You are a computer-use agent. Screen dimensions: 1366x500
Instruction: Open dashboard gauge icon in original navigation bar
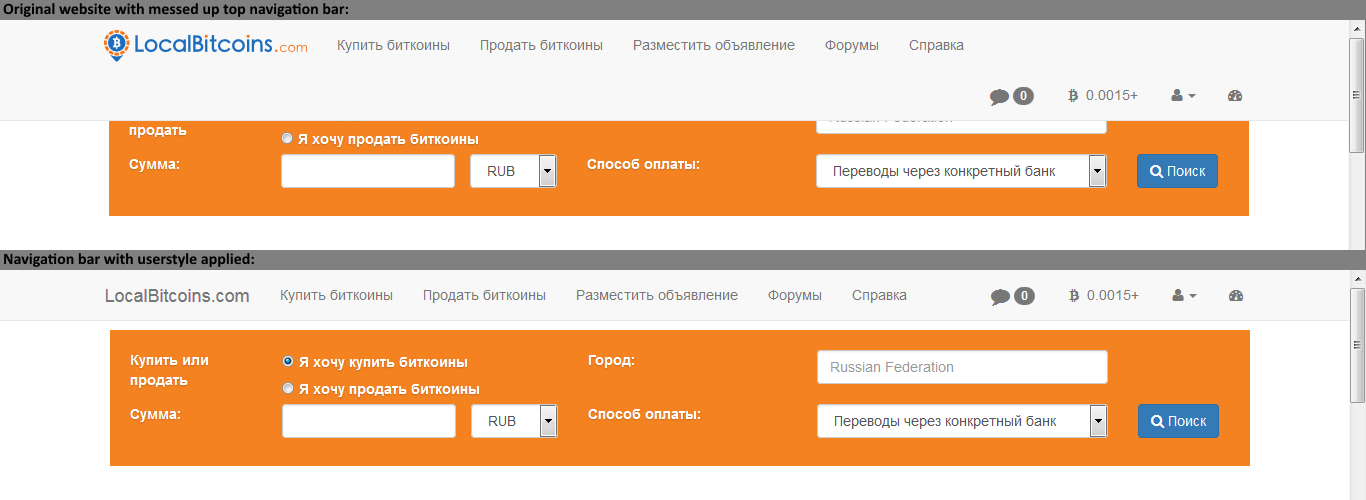click(x=1234, y=96)
